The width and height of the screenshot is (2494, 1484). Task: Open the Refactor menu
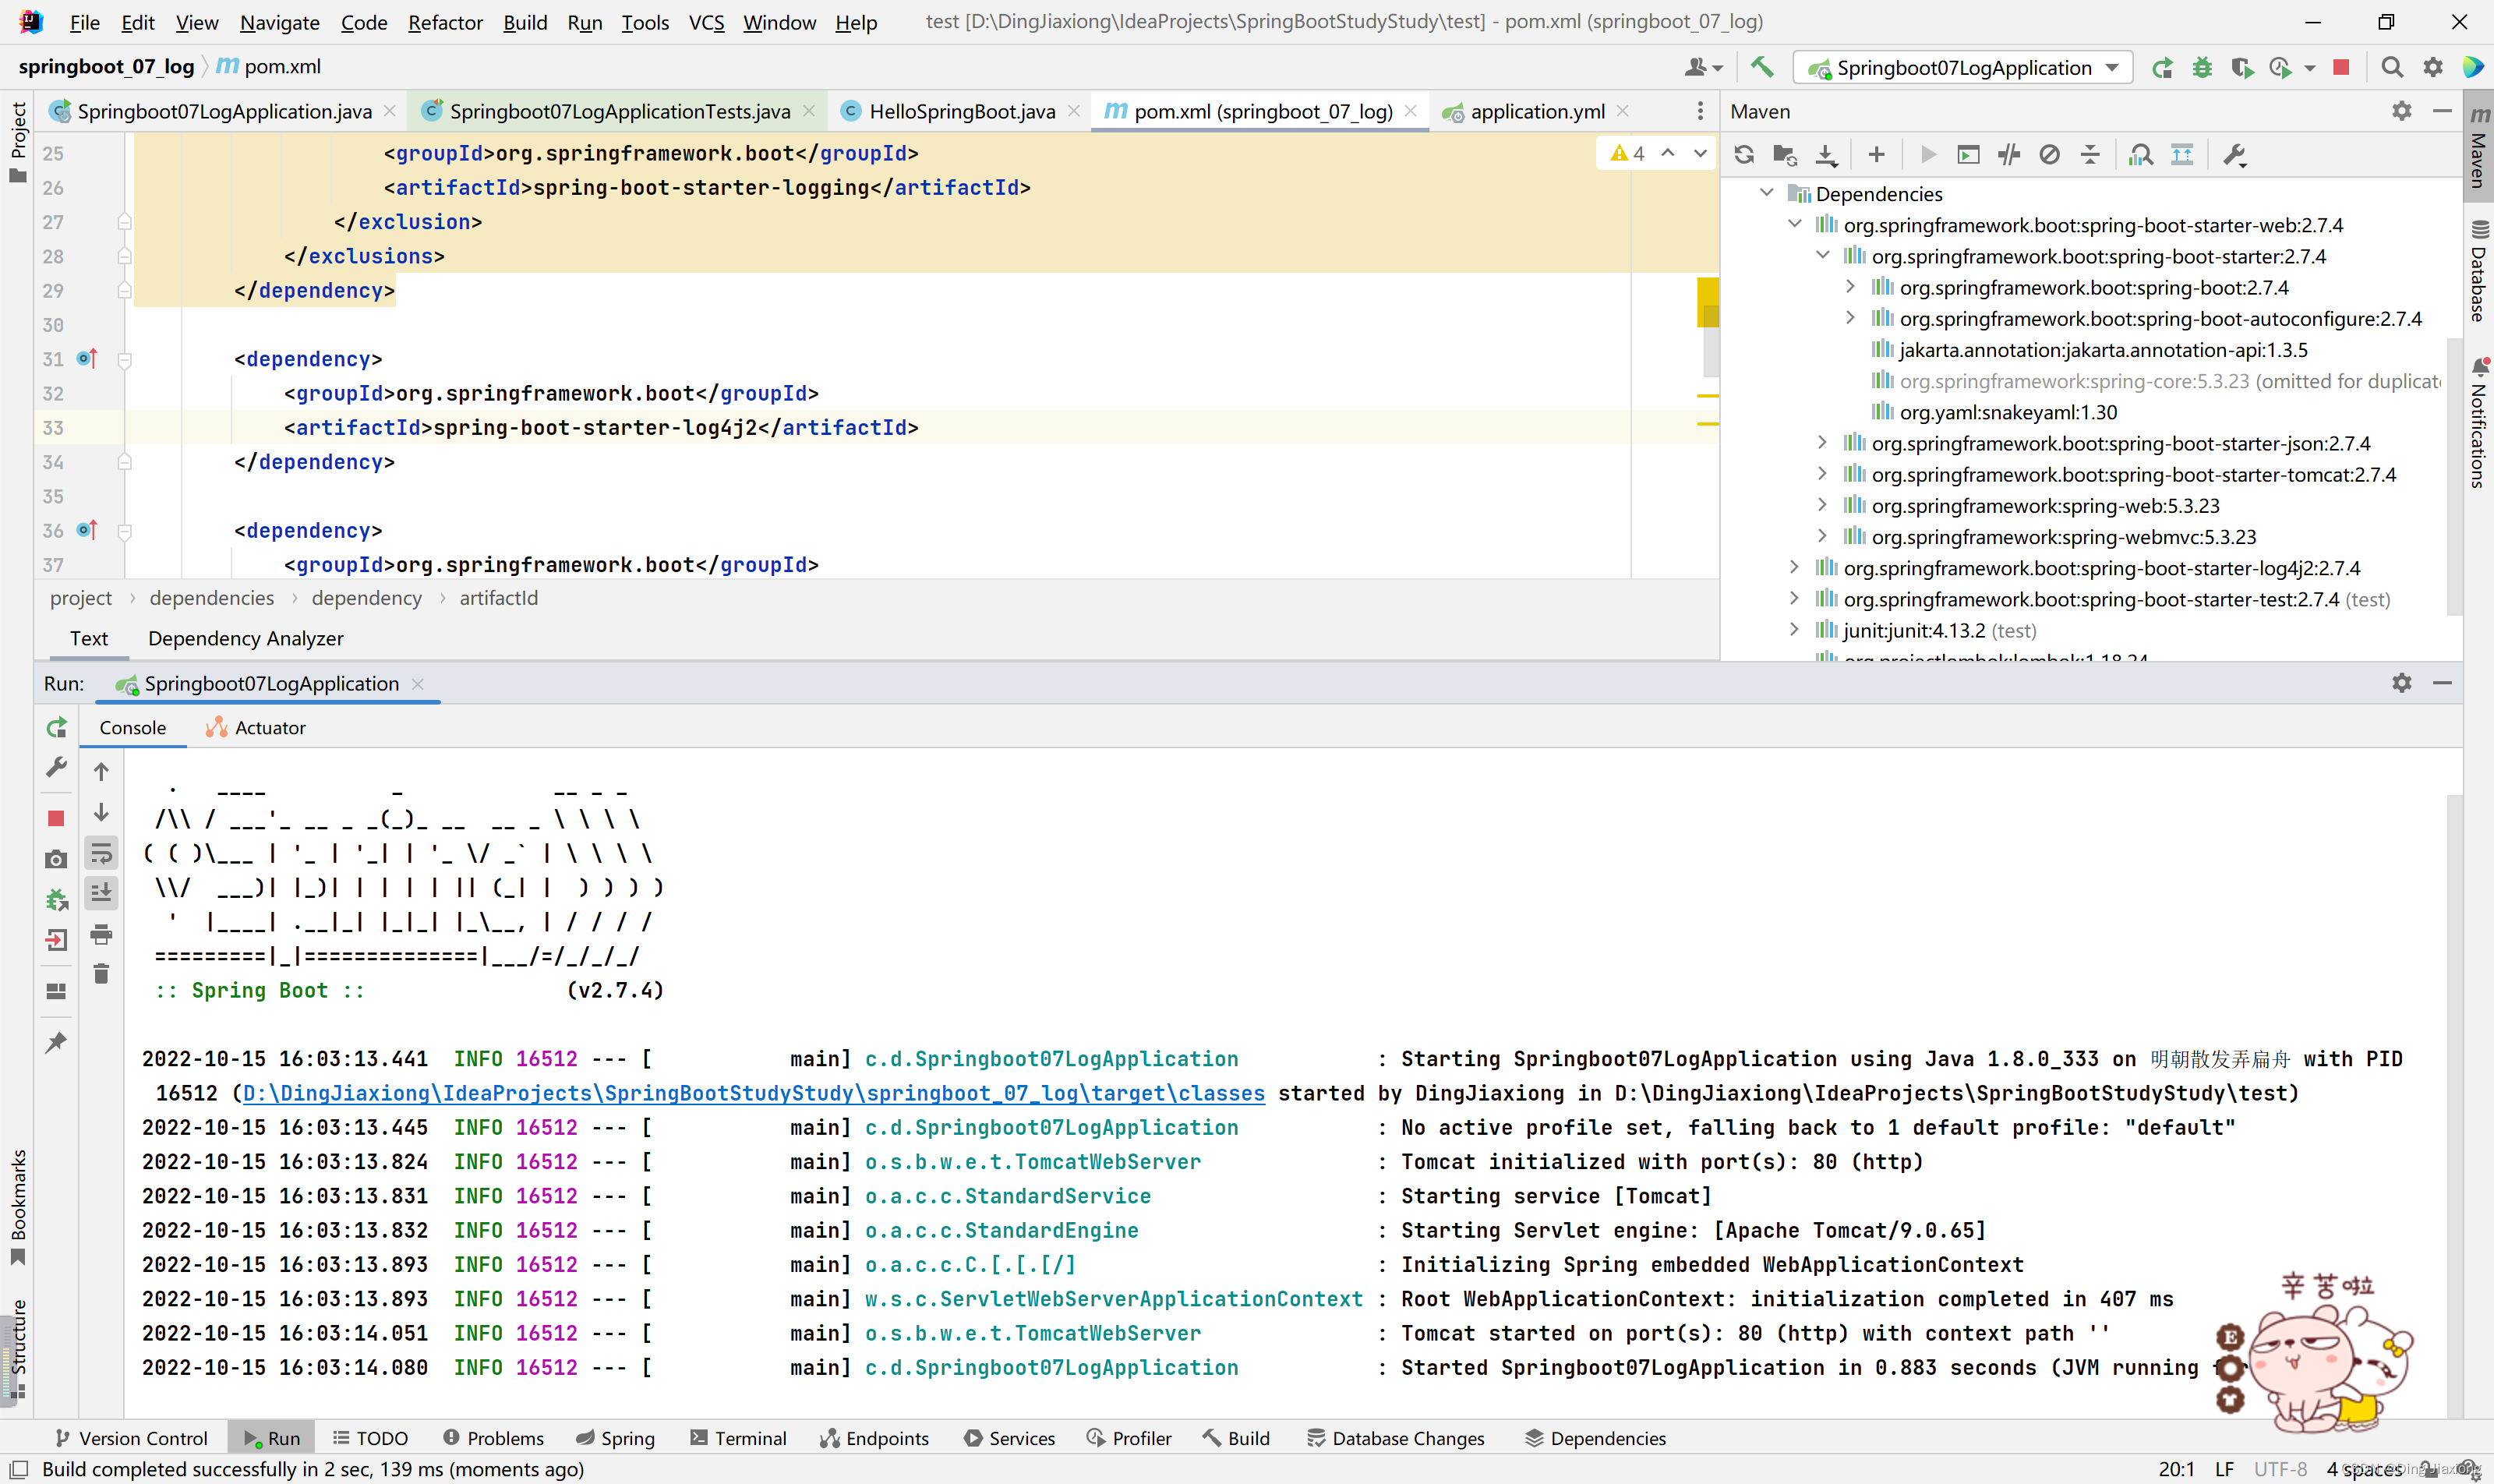tap(445, 22)
